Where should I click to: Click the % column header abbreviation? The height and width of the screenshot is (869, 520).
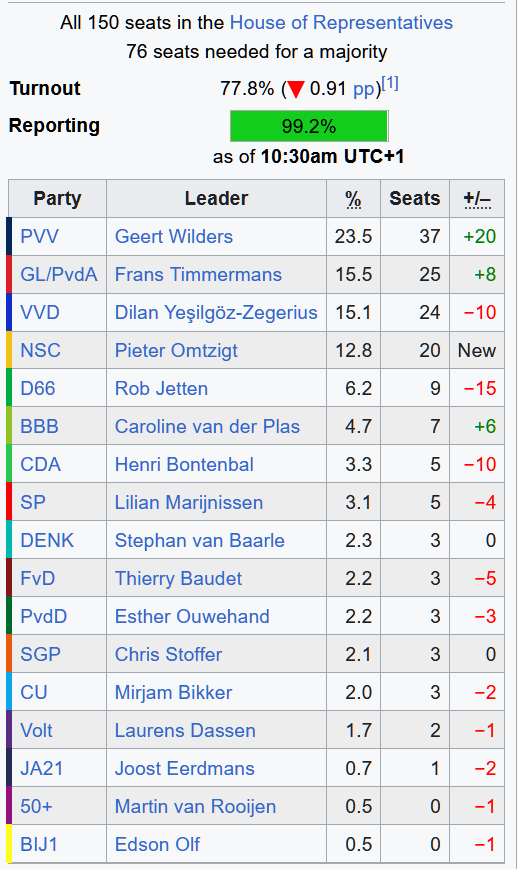click(353, 198)
